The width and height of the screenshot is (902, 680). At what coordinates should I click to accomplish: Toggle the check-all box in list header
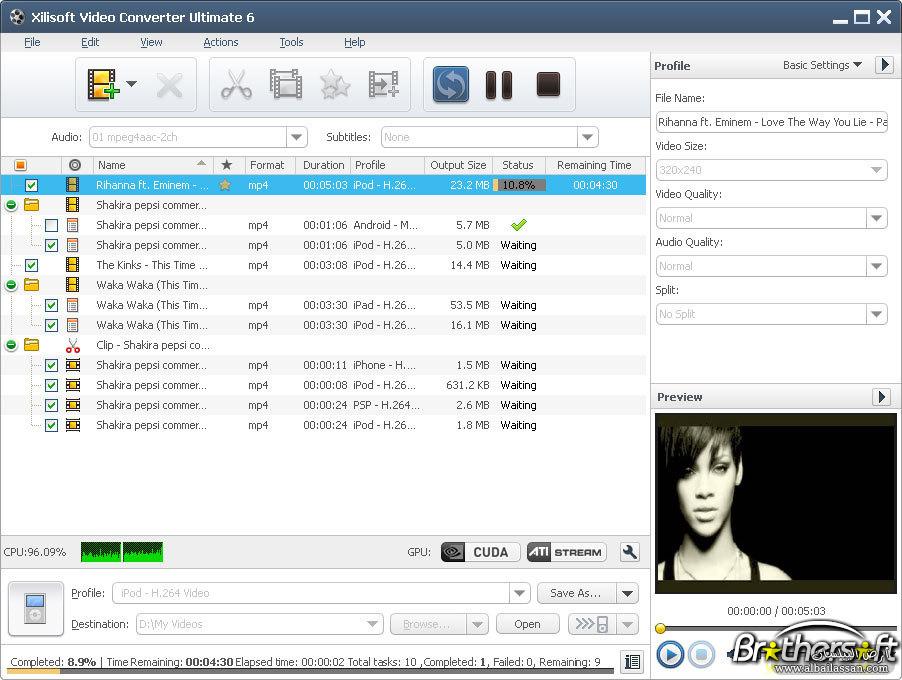coord(20,165)
